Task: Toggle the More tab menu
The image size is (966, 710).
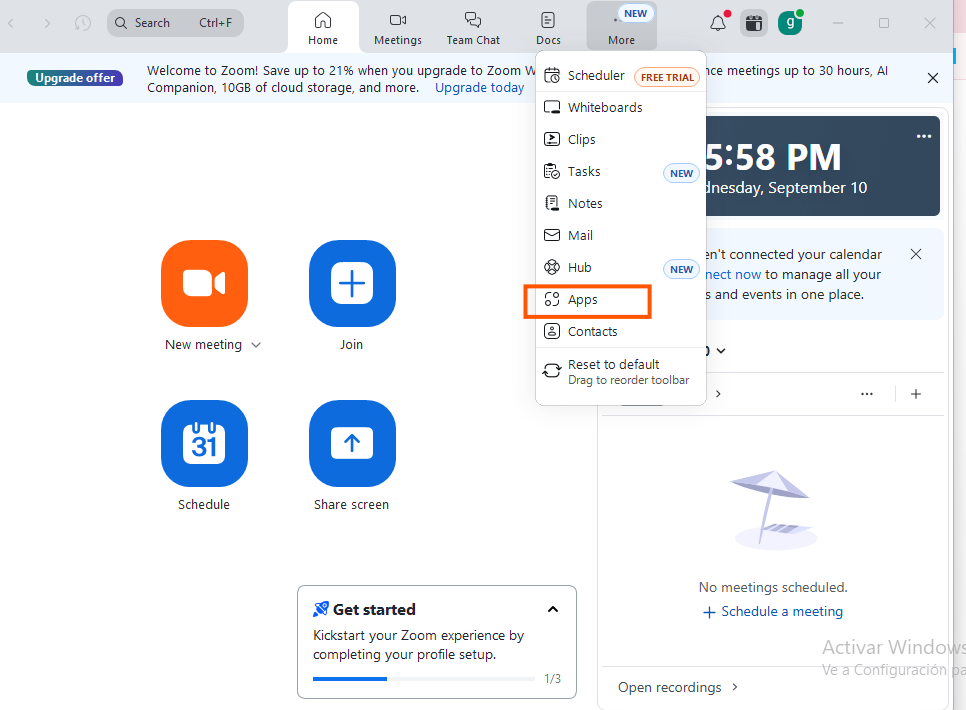Action: coord(622,27)
